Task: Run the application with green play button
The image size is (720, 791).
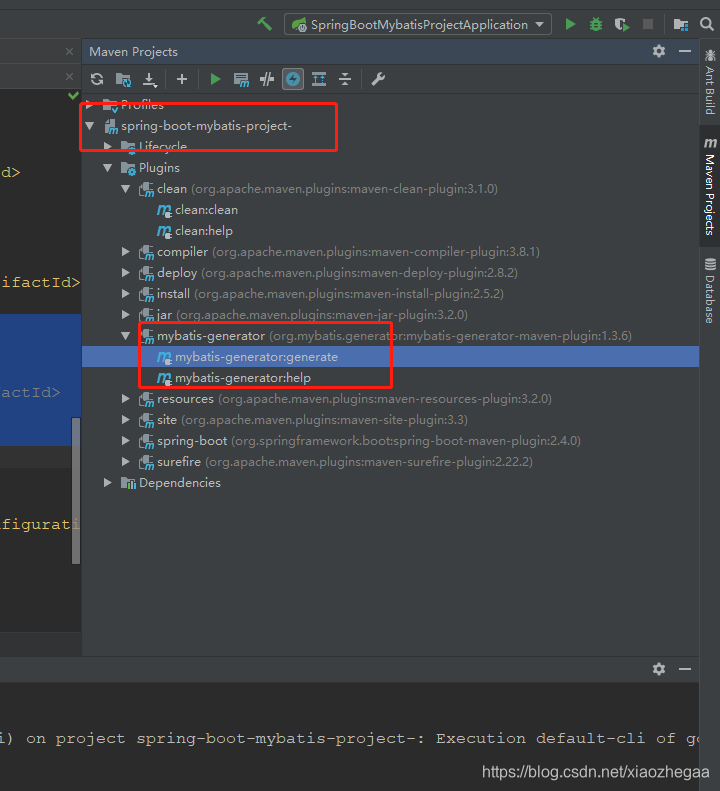Action: [x=570, y=24]
